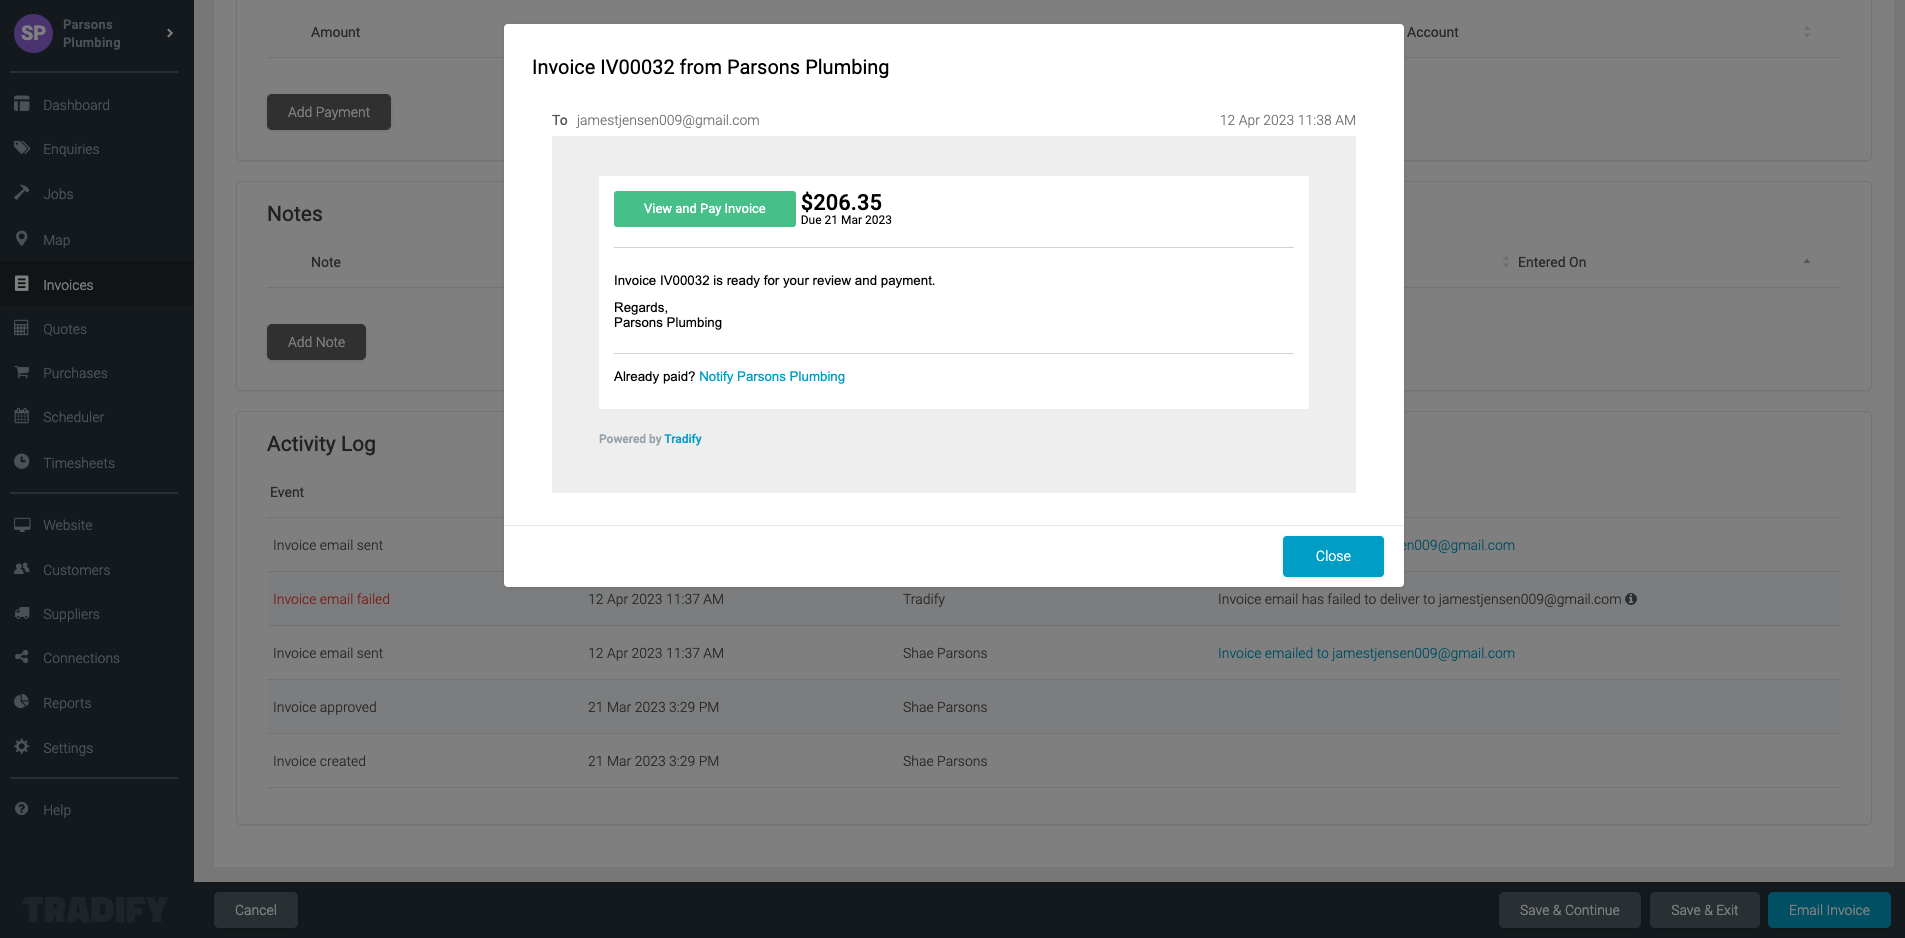Open Purchases using the cart icon
The image size is (1905, 938).
pyautogui.click(x=22, y=372)
